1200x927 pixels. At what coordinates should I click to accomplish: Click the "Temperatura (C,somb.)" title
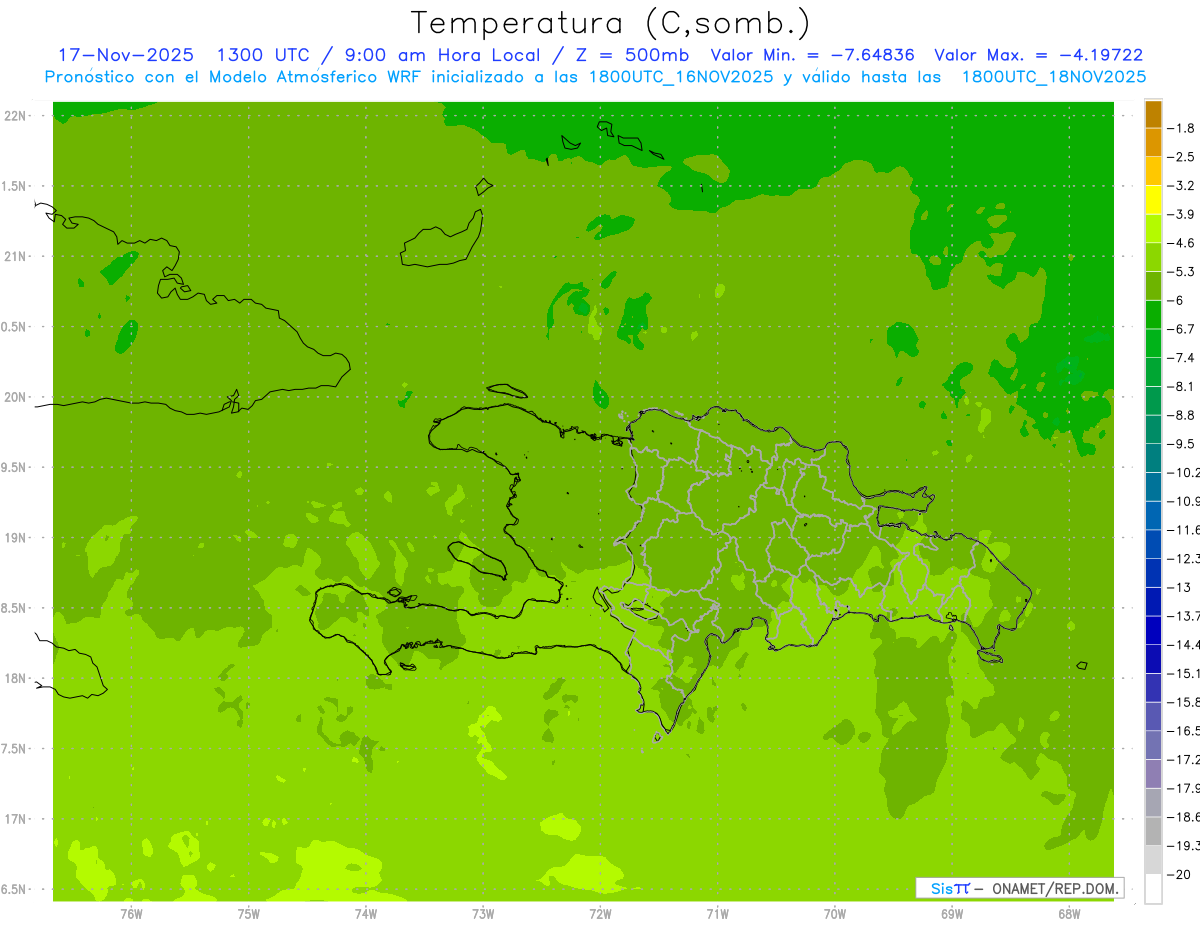click(611, 23)
